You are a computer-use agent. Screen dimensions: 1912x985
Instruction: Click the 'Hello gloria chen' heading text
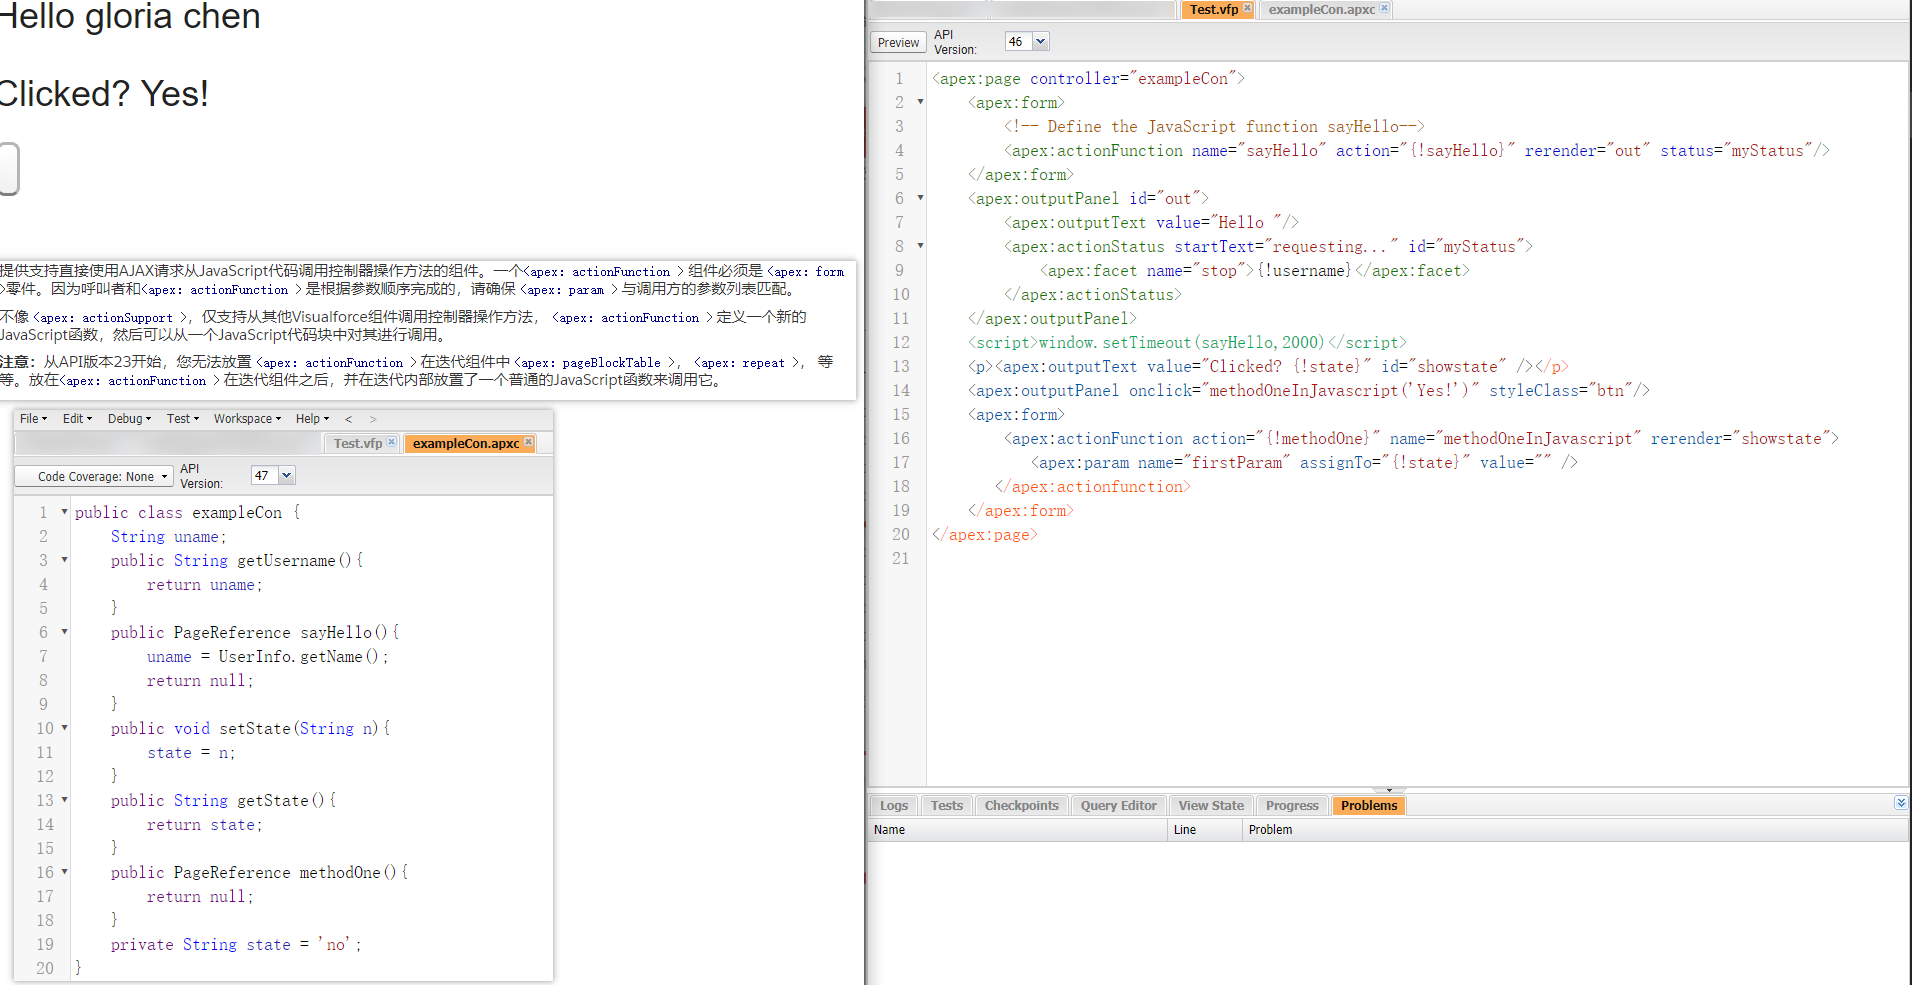pos(130,16)
